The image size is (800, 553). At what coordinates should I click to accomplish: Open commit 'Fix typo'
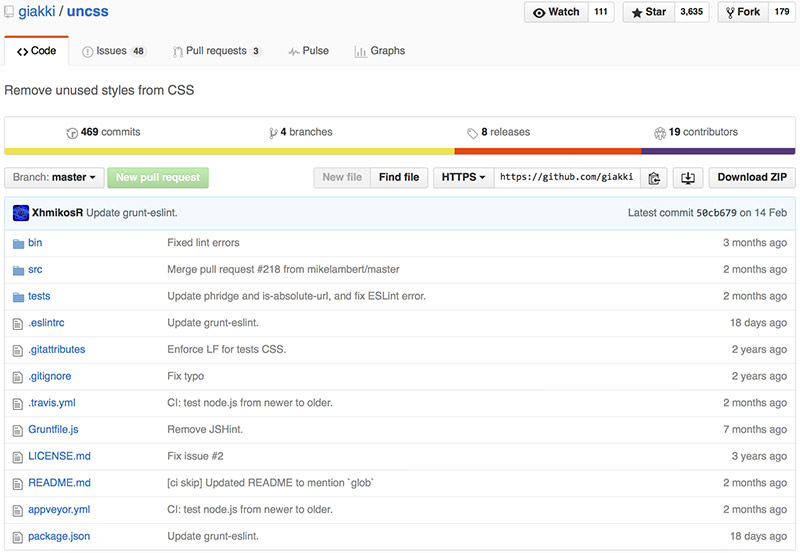click(x=185, y=376)
